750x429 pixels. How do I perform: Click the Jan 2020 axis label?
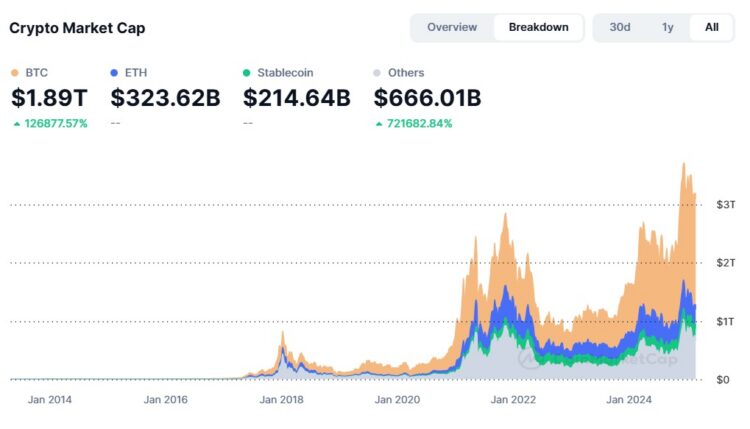(397, 399)
